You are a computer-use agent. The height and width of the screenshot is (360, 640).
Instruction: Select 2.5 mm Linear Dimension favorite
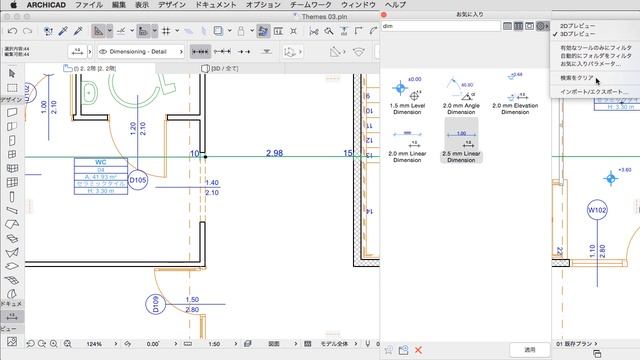click(x=461, y=141)
